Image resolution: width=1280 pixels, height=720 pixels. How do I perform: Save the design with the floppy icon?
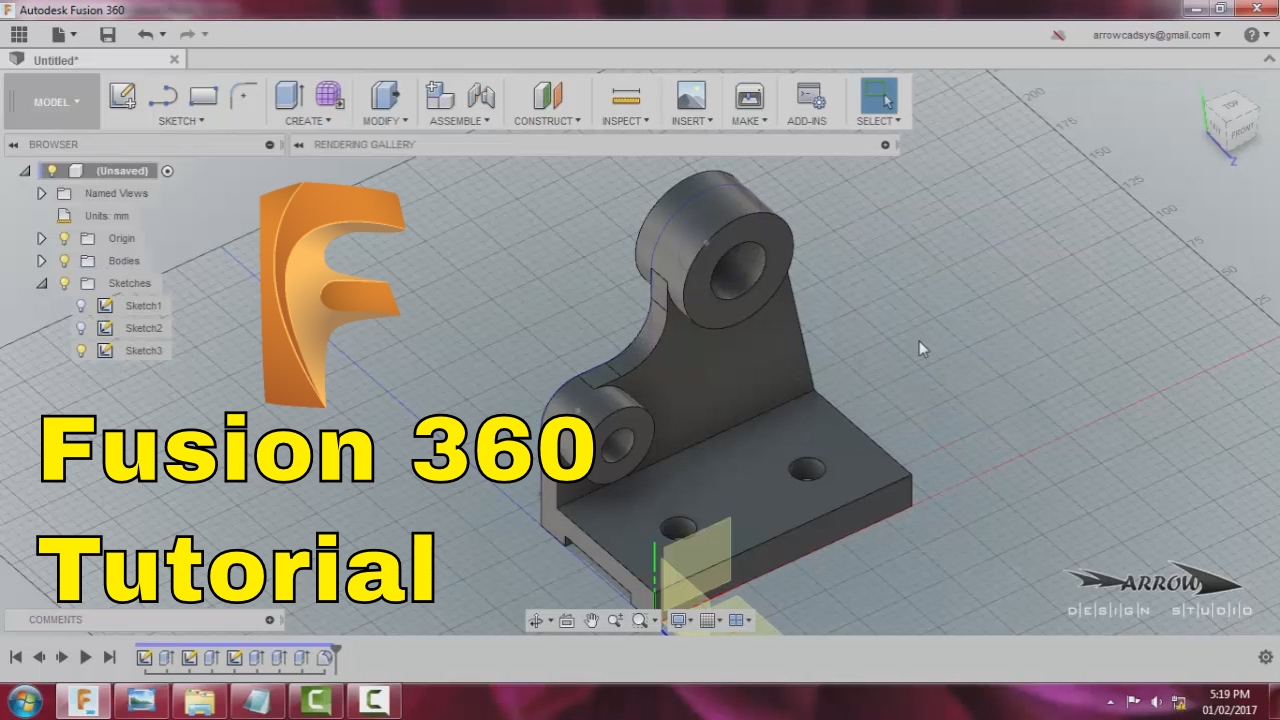click(108, 35)
